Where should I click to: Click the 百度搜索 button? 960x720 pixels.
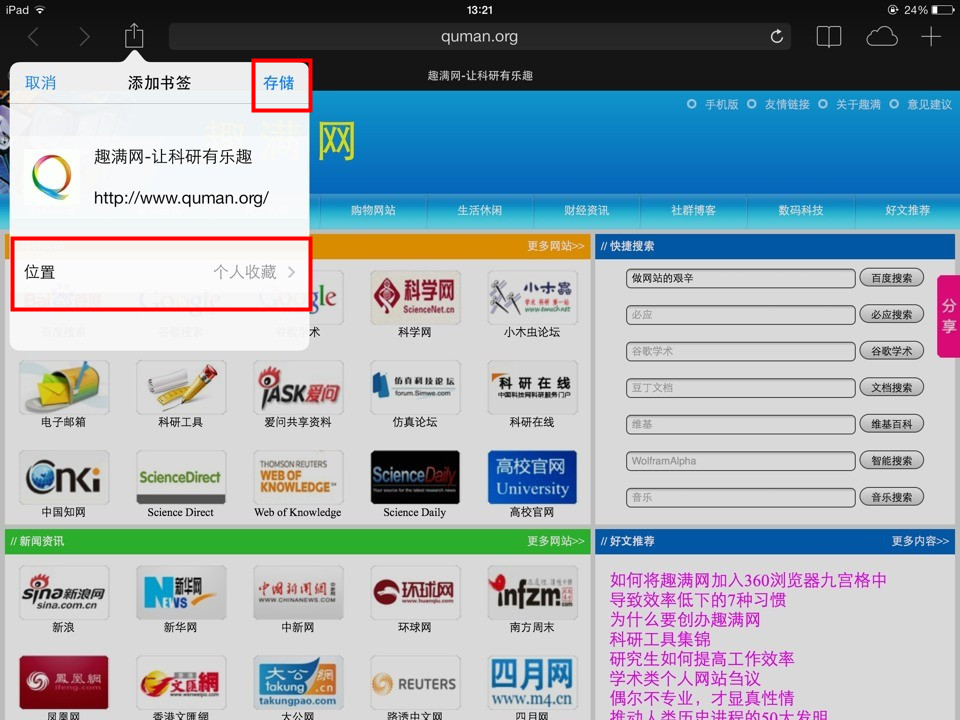pyautogui.click(x=891, y=278)
